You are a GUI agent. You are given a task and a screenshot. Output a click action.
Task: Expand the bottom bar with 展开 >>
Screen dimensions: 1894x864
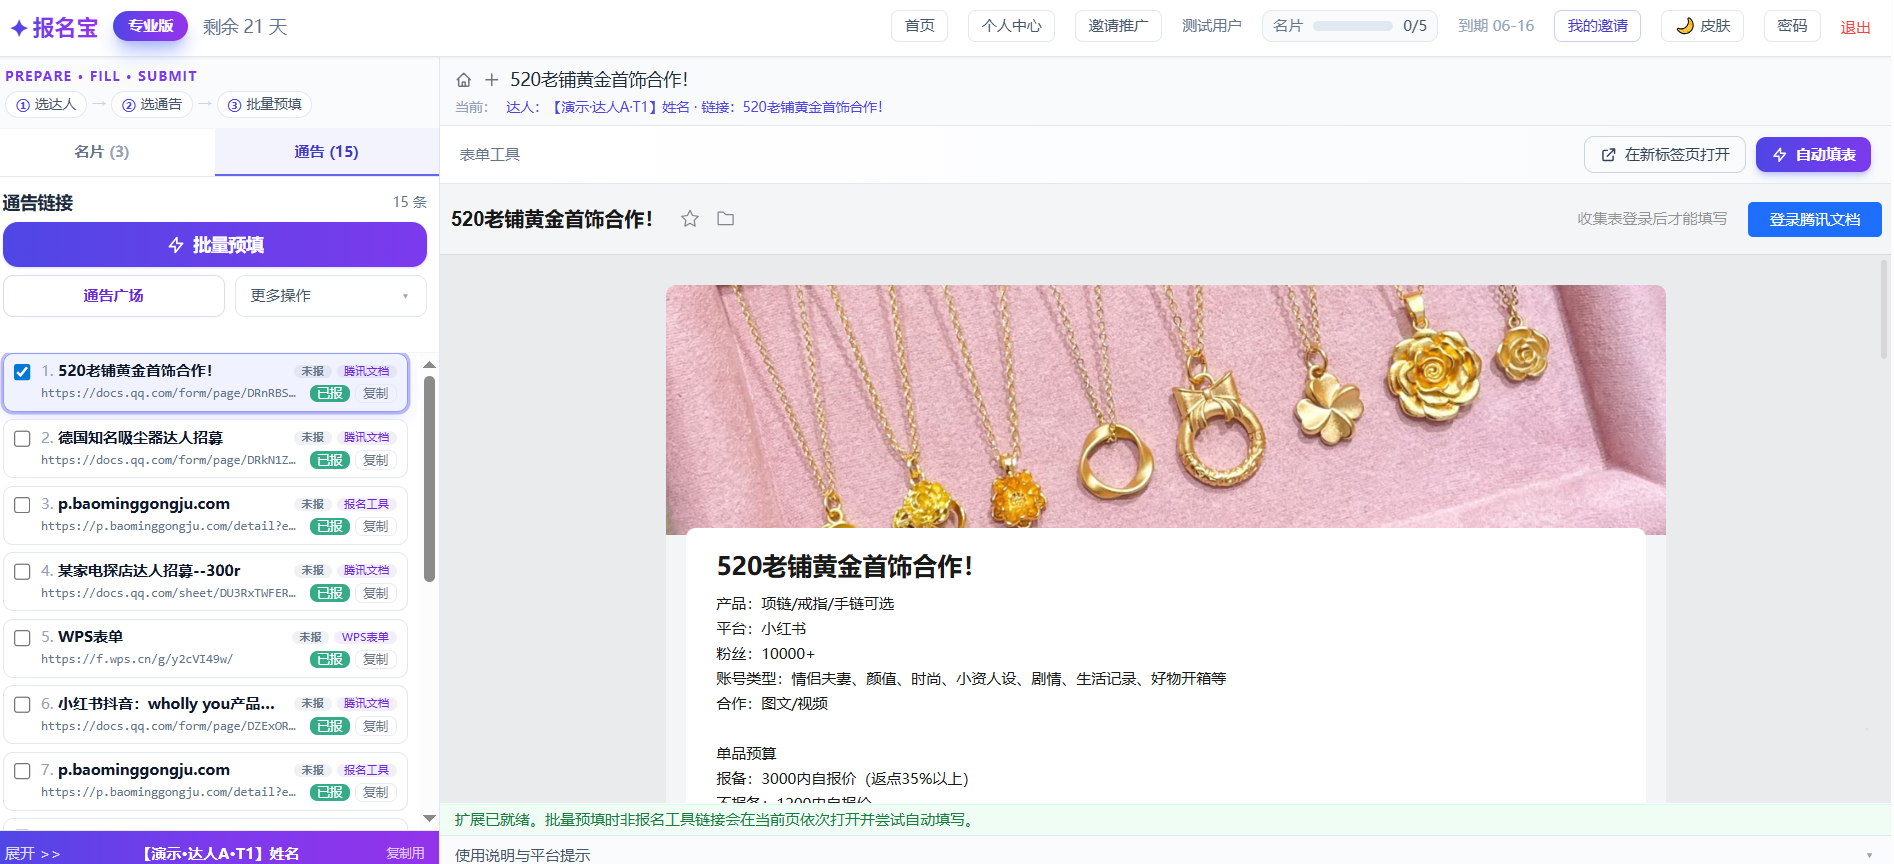pos(33,854)
